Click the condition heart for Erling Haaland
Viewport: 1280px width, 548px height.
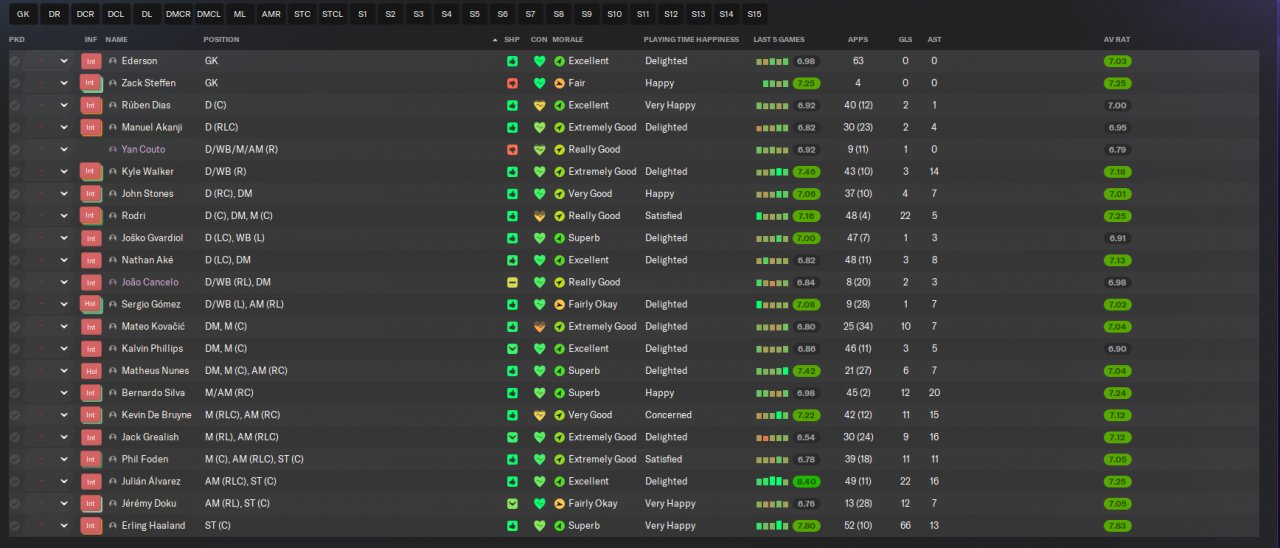click(539, 525)
